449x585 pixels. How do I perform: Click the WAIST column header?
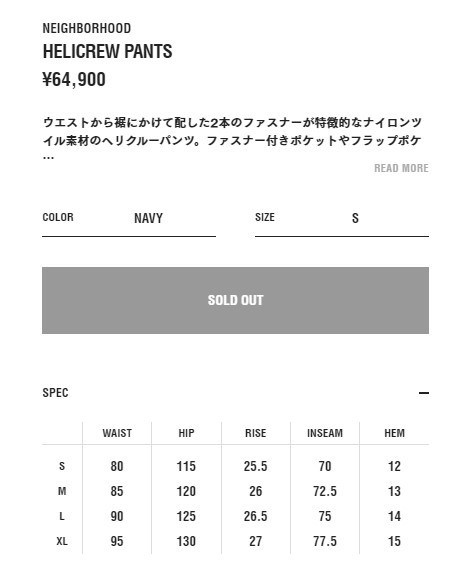coord(117,433)
